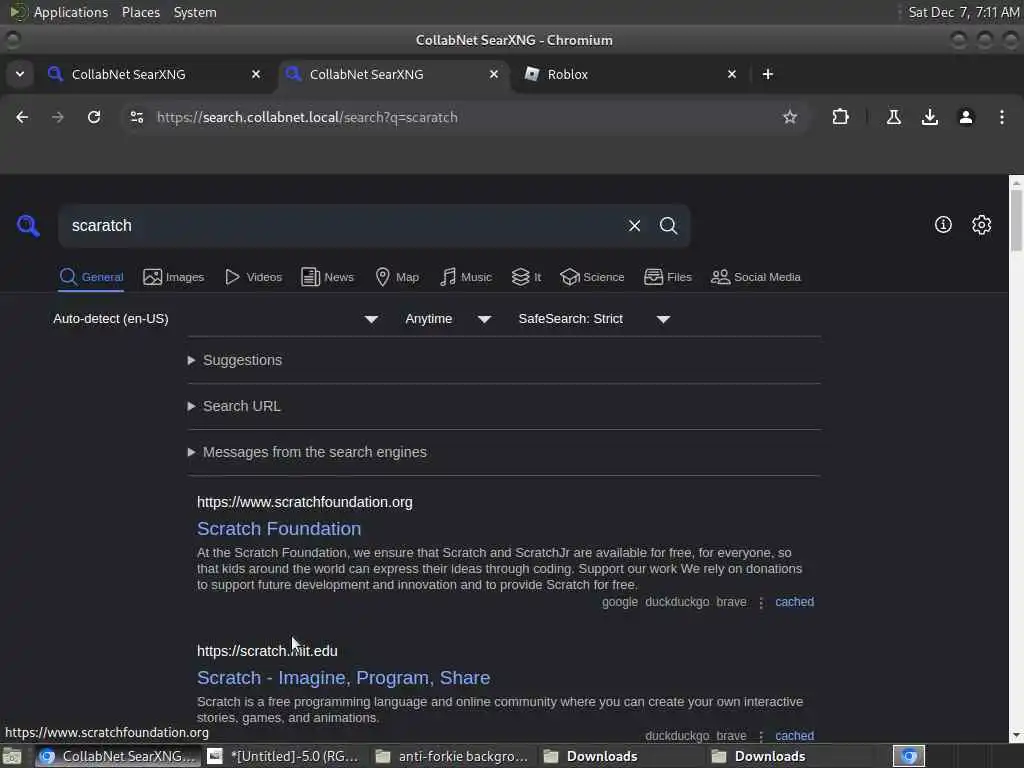Open the Places menu
1024x768 pixels.
tap(140, 12)
